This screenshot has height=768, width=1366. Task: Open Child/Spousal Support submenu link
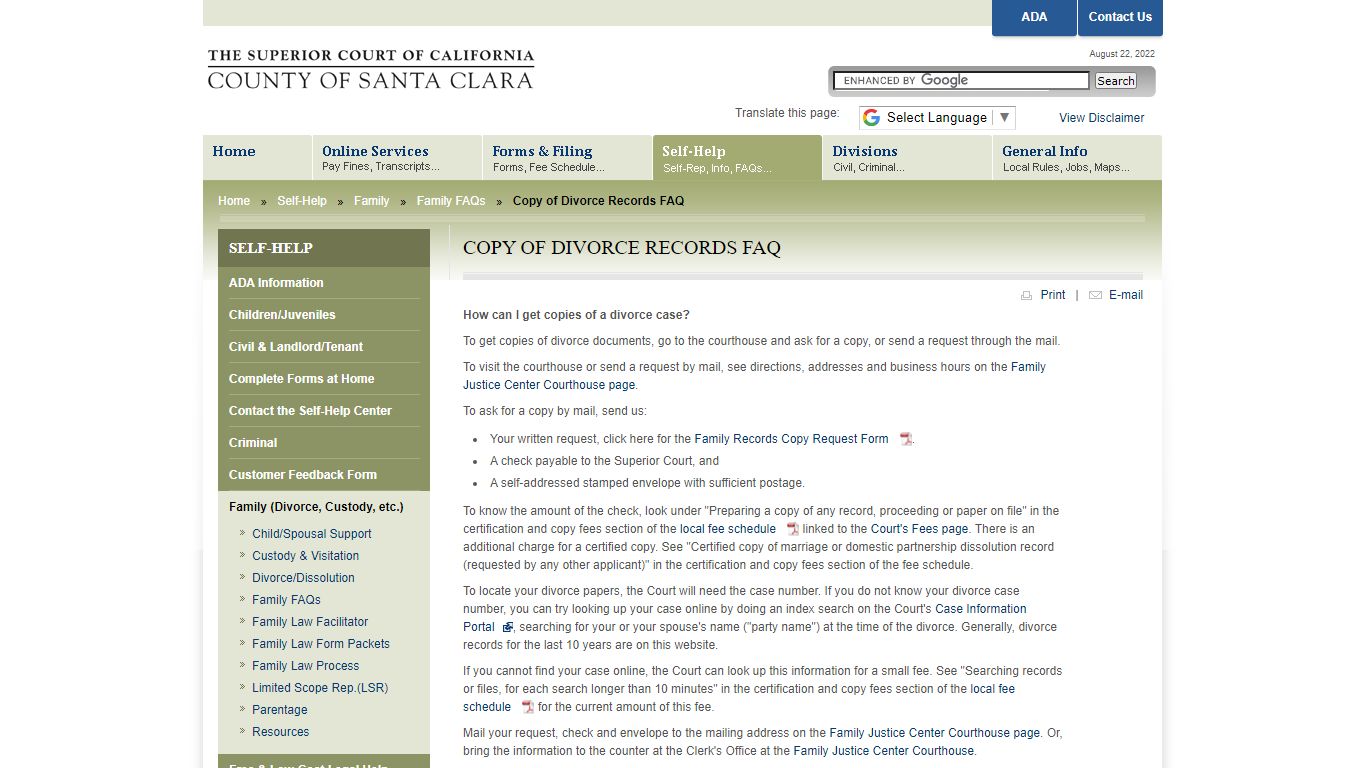pyautogui.click(x=311, y=534)
